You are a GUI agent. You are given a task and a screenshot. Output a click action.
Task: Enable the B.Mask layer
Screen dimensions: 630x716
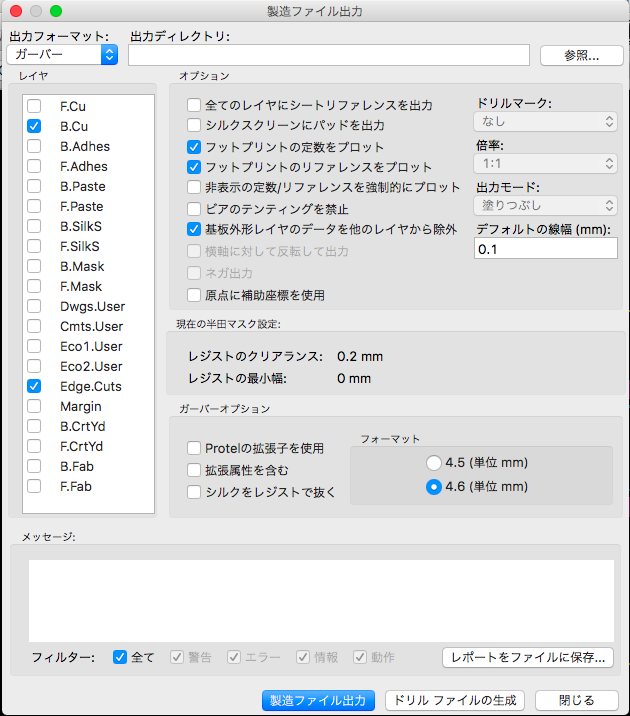click(34, 266)
